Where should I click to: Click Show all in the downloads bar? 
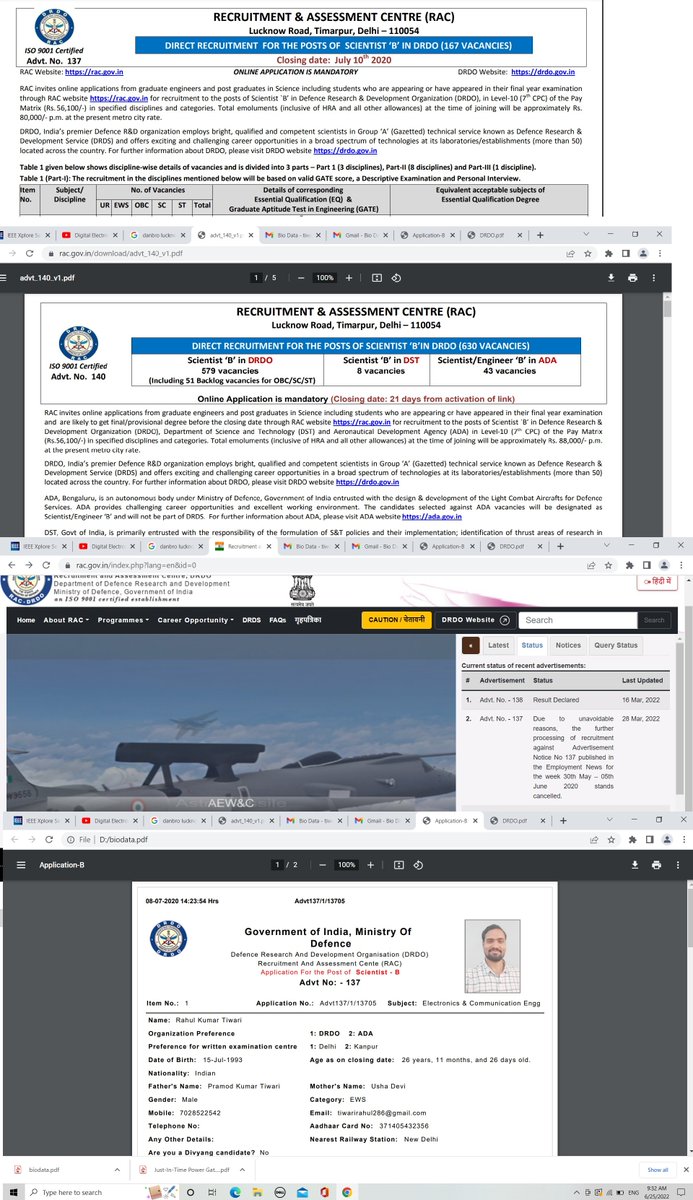coord(657,1169)
